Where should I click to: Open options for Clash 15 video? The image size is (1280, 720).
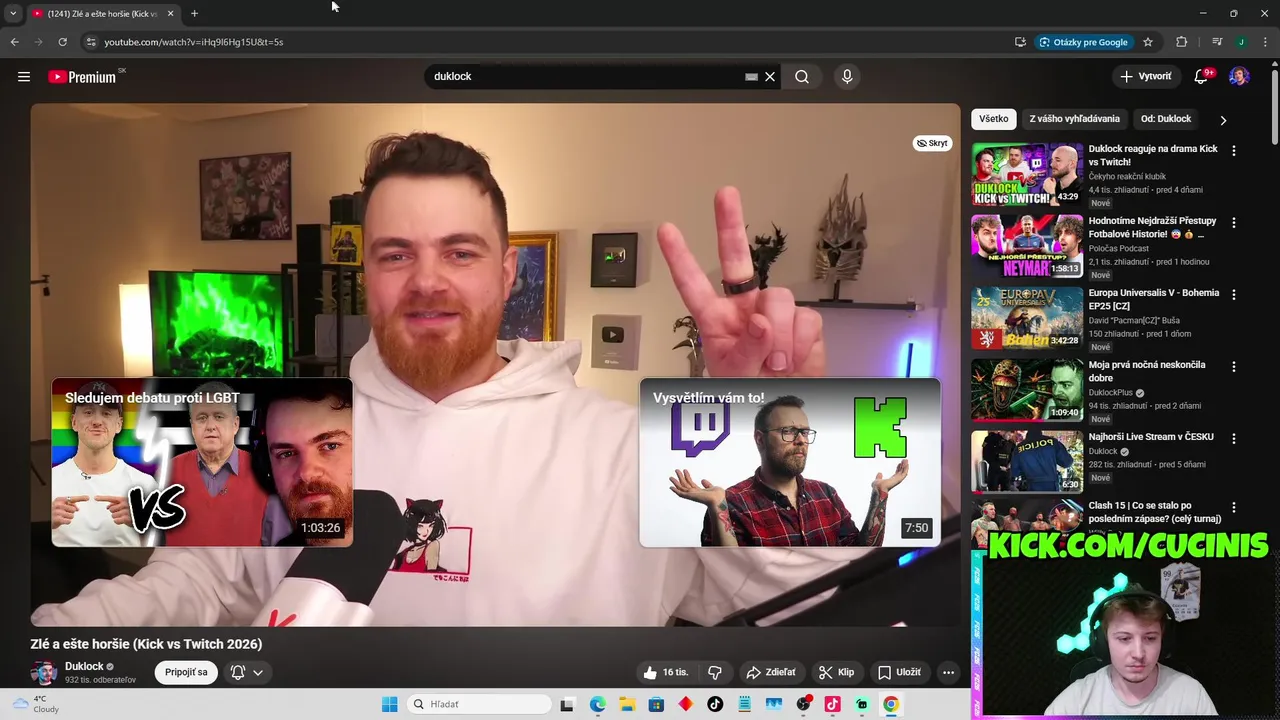(x=1233, y=508)
